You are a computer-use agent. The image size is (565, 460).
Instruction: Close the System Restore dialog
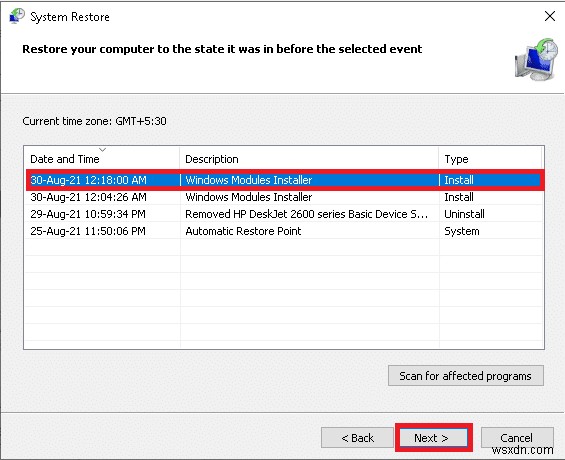550,16
